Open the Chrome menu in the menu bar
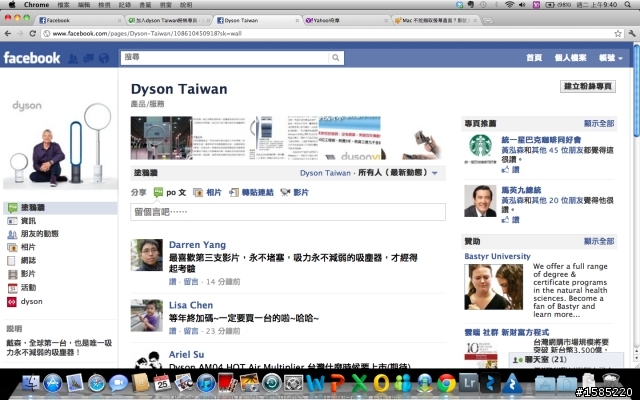The height and width of the screenshot is (400, 640). point(36,5)
